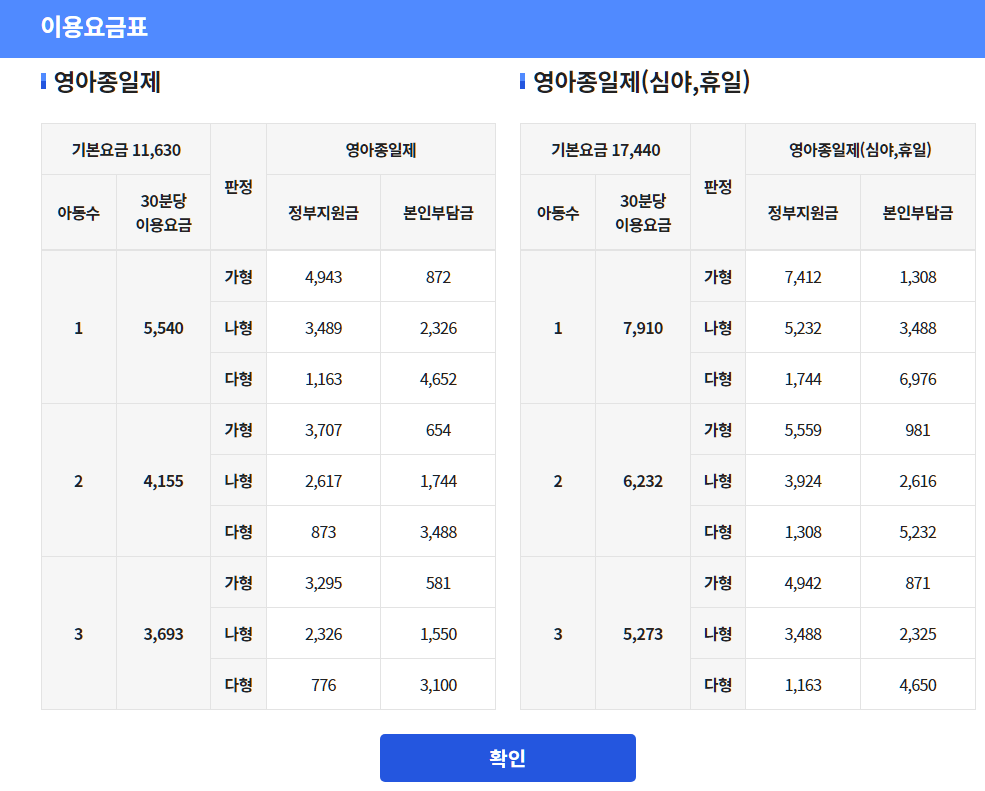Select the 3,489 government support value
The image size is (985, 791).
324,328
